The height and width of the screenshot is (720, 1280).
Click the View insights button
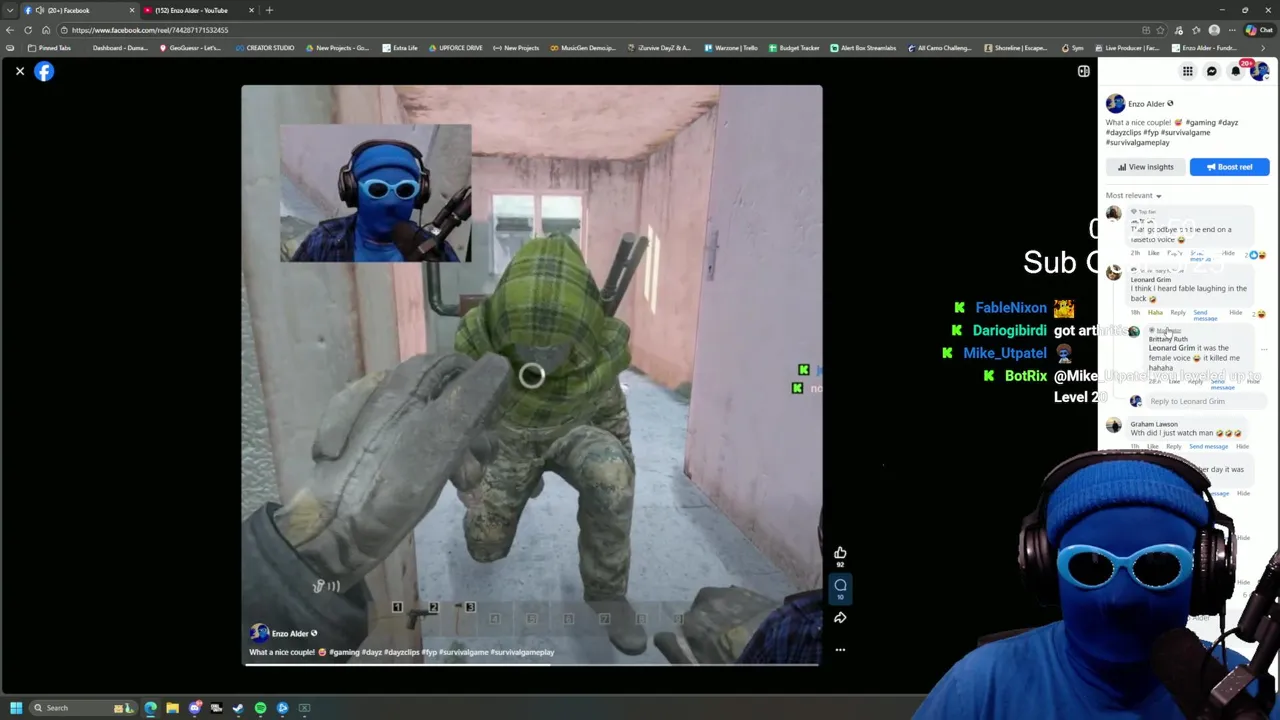(1146, 167)
